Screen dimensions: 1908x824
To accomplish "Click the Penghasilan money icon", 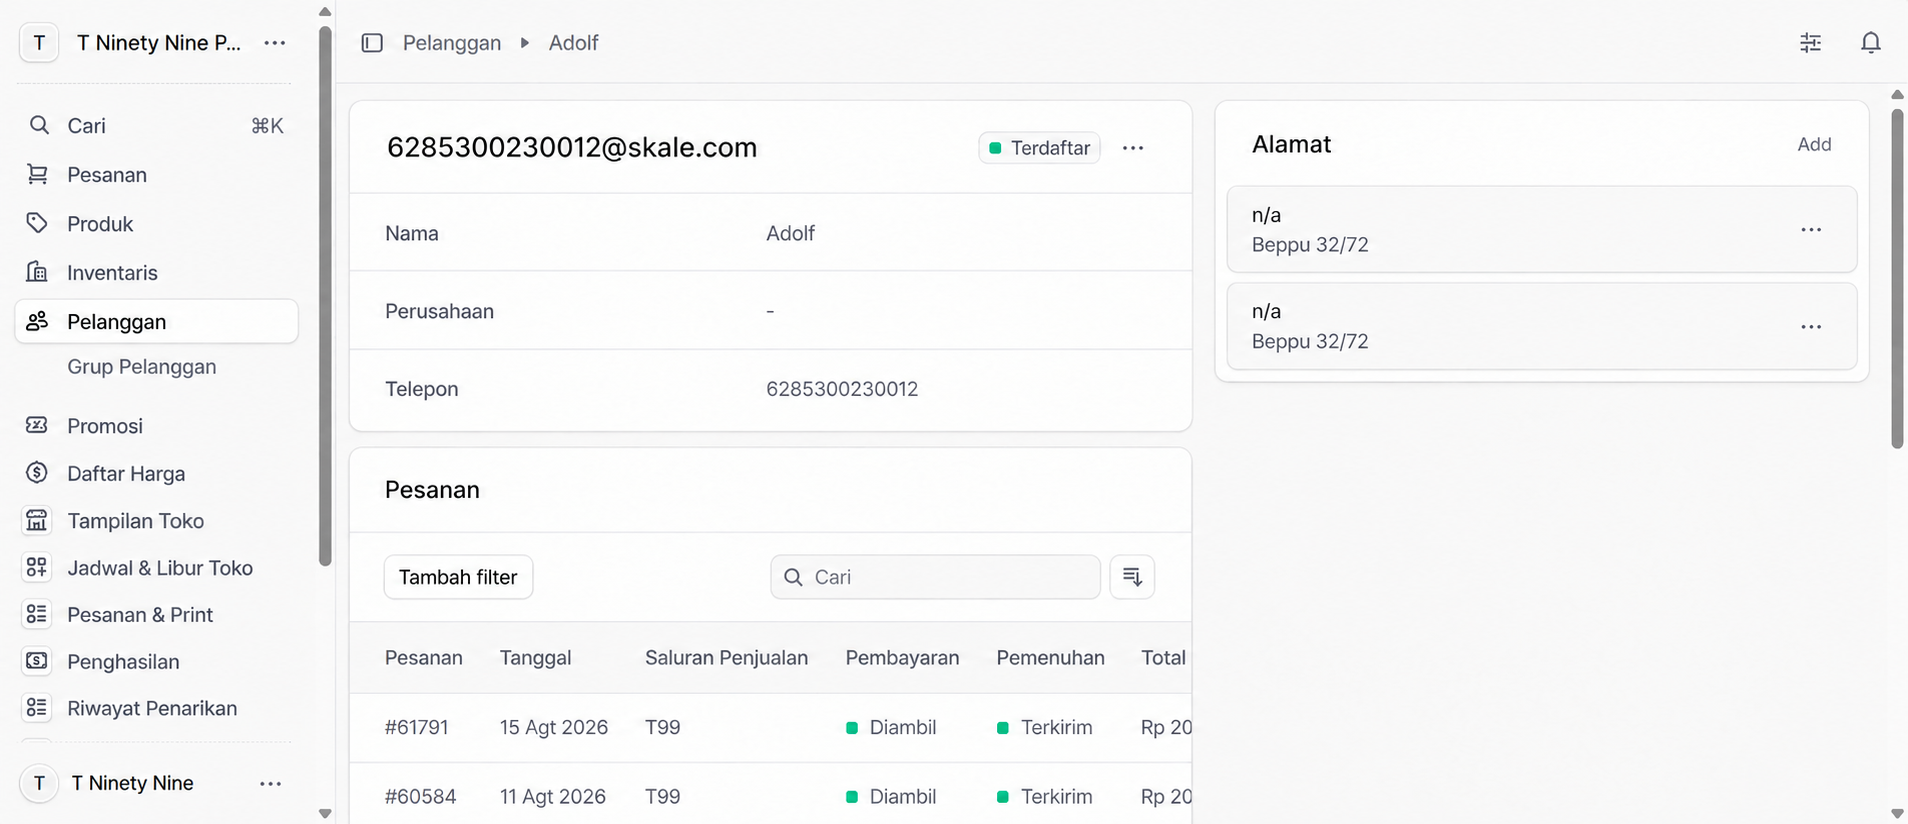I will 37,661.
